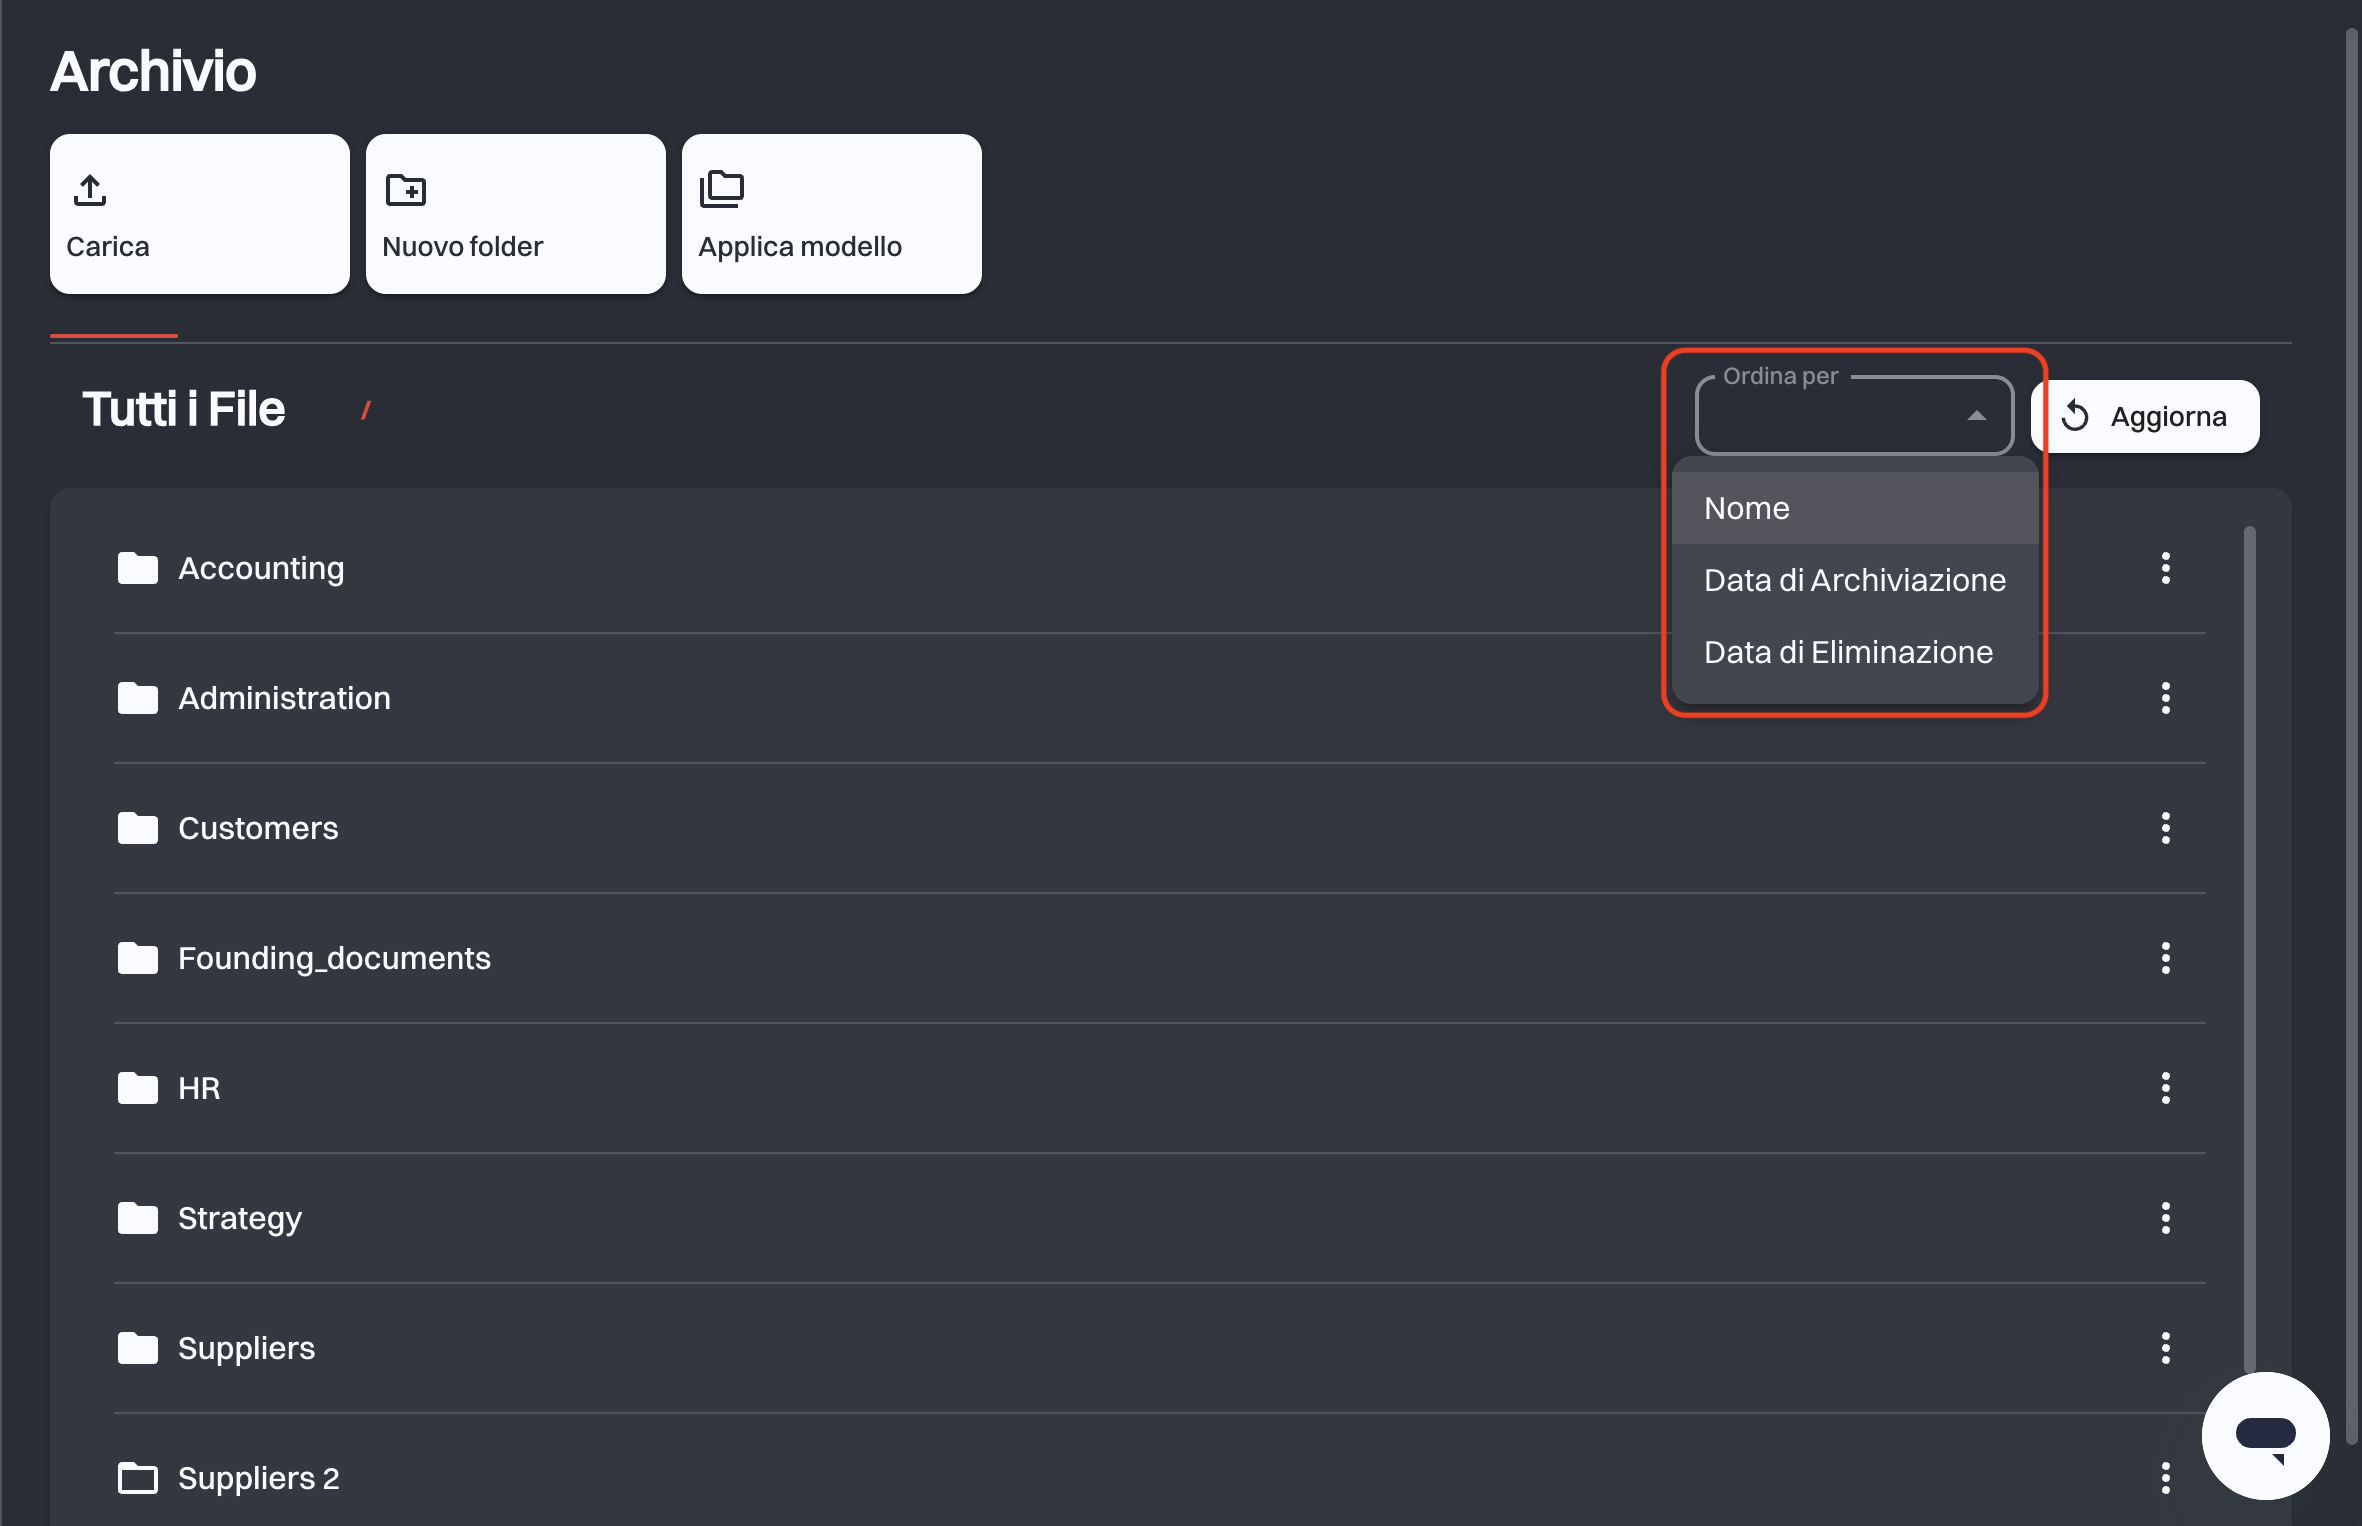
Task: Open the HR folder icon
Action: [x=138, y=1088]
